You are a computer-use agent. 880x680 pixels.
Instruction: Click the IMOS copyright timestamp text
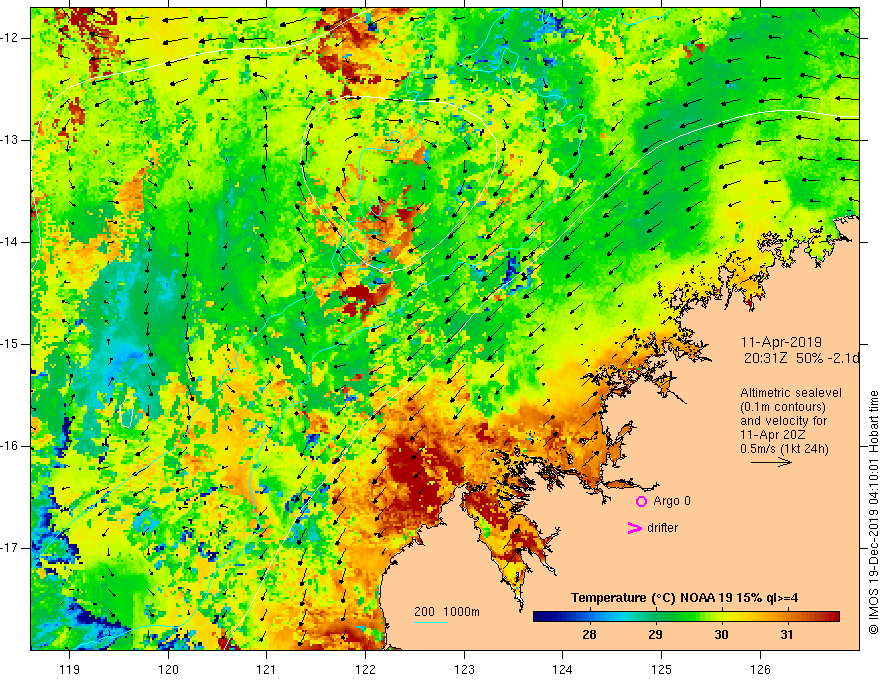click(873, 513)
